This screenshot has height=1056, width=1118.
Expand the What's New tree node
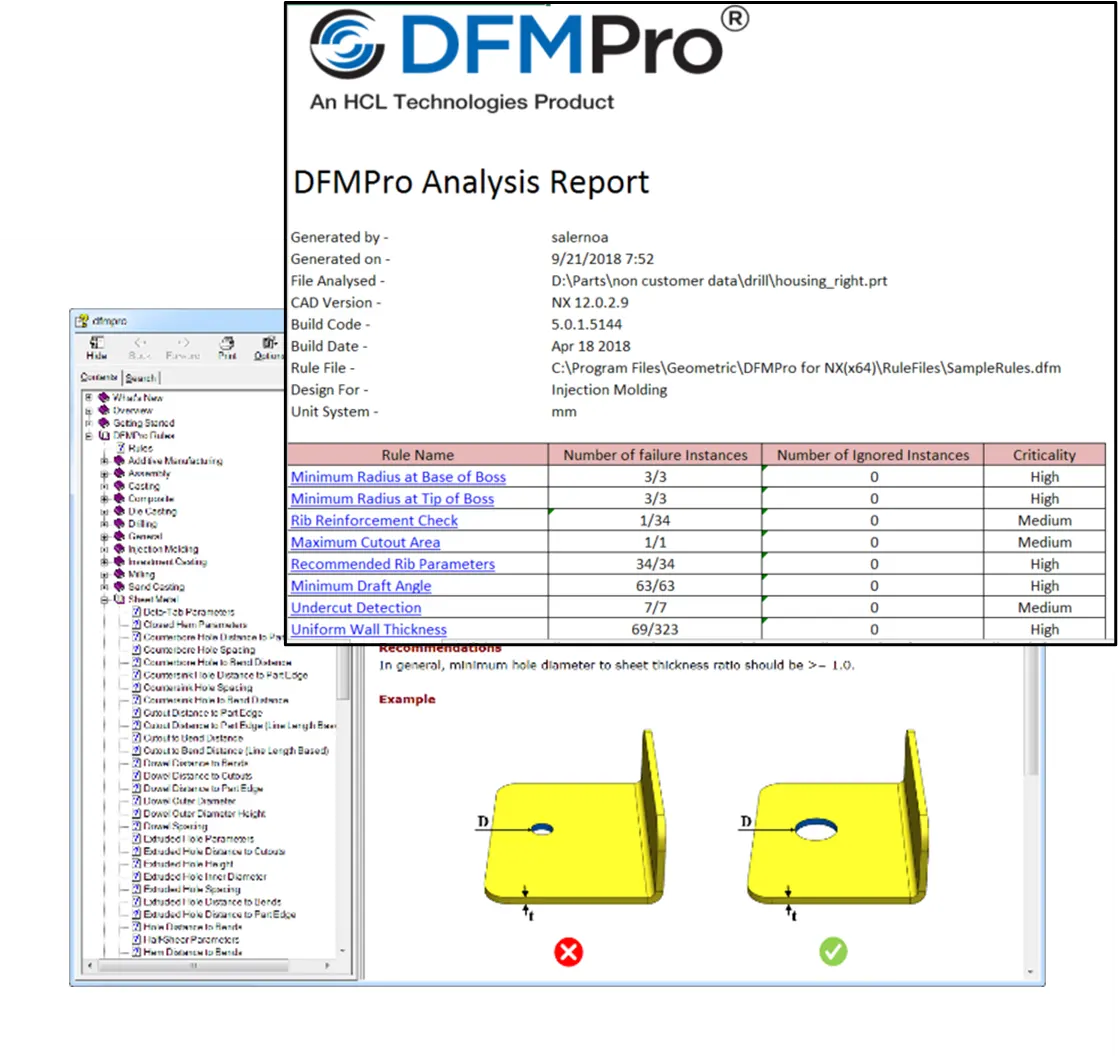(x=89, y=398)
